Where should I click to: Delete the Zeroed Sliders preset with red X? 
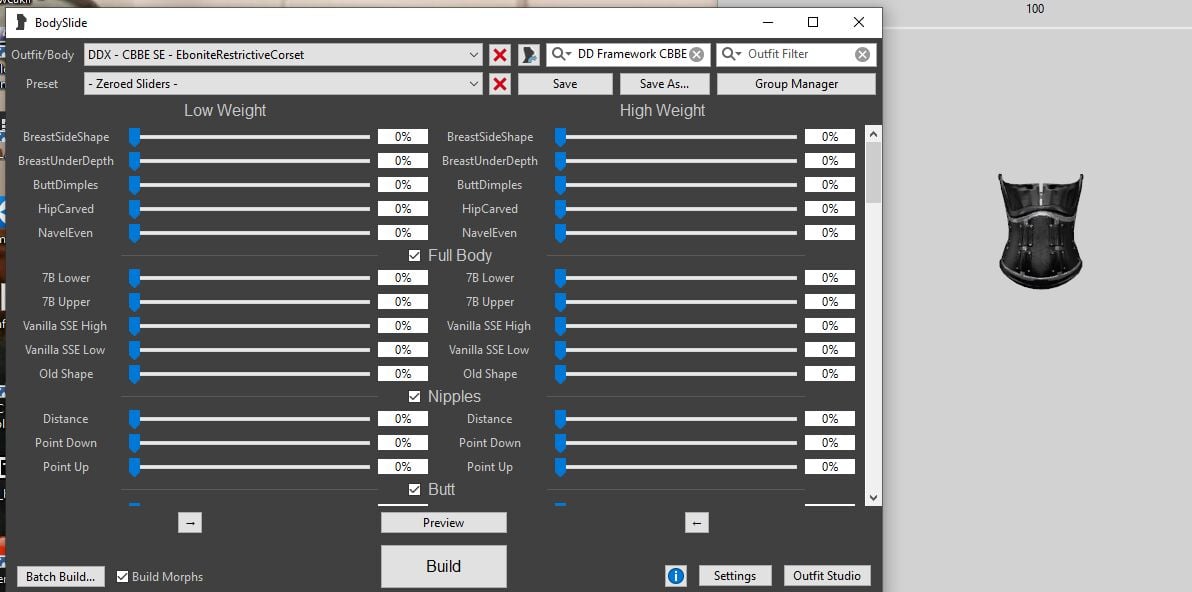click(x=499, y=84)
